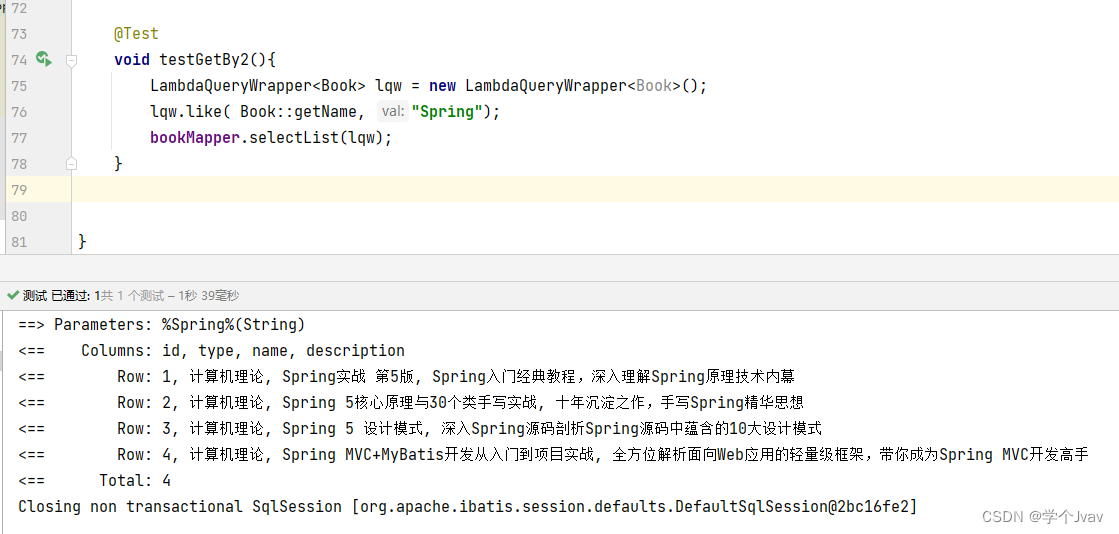Click the run test gutter icon for testGetBy2

[43, 59]
